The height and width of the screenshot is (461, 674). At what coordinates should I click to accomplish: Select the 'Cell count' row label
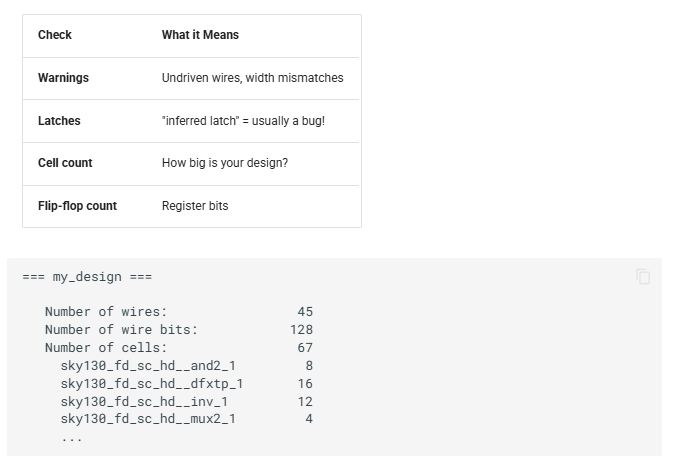(65, 163)
